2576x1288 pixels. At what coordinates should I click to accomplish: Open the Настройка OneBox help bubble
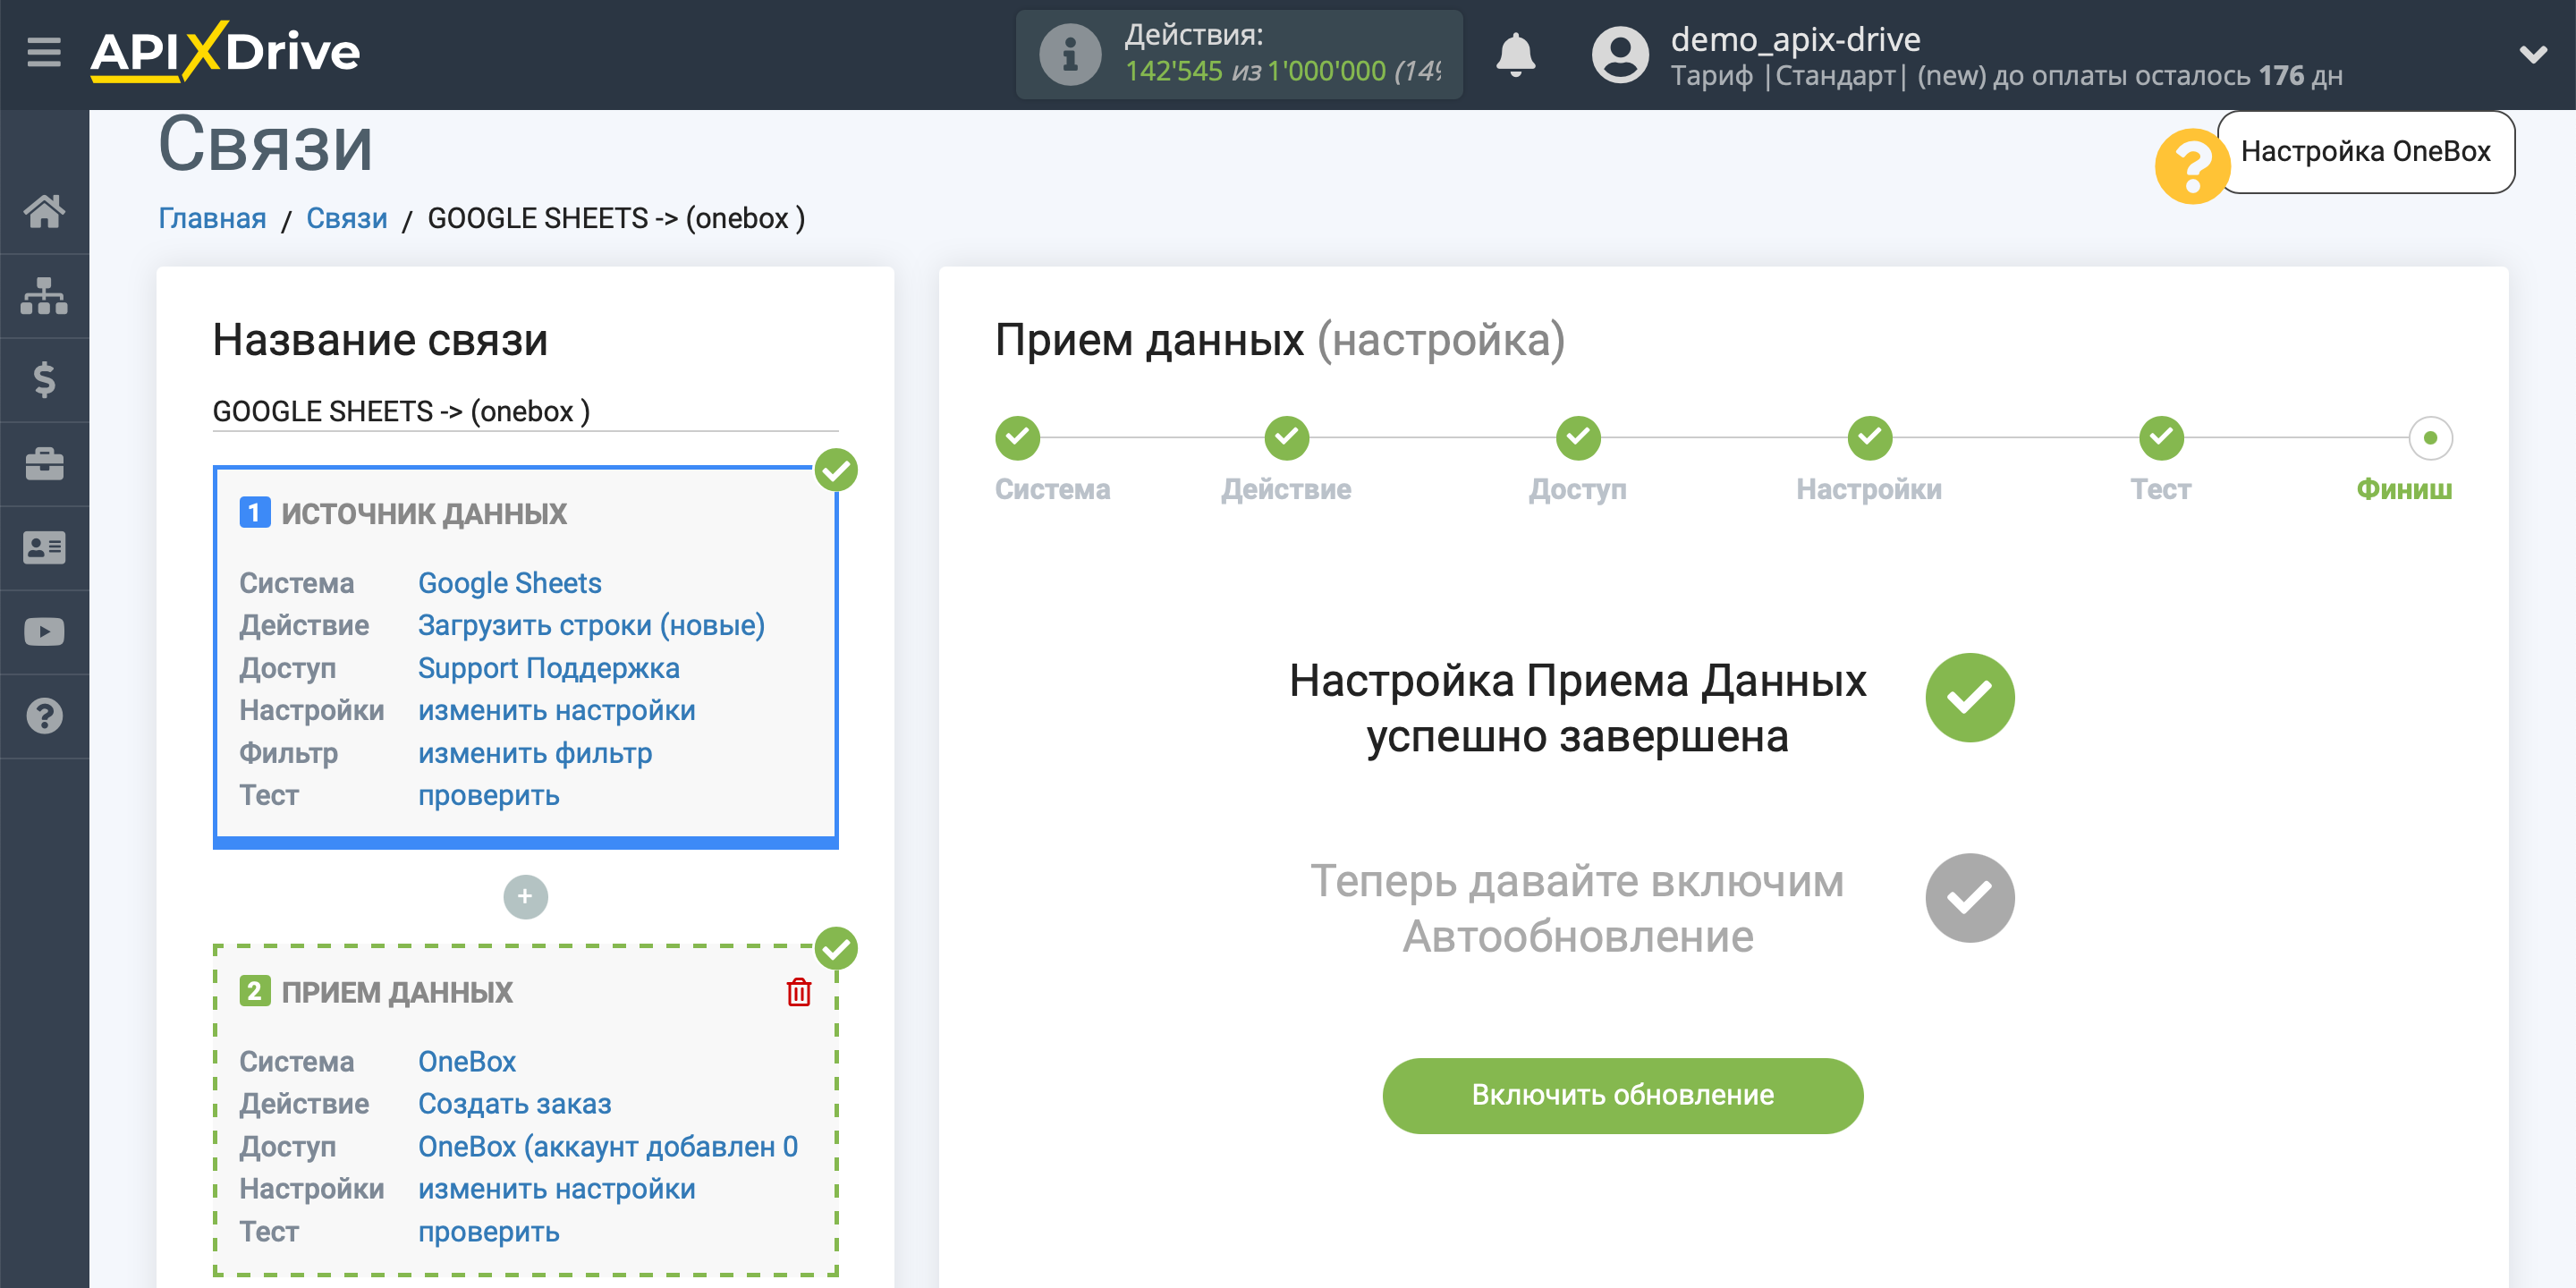coord(2365,152)
